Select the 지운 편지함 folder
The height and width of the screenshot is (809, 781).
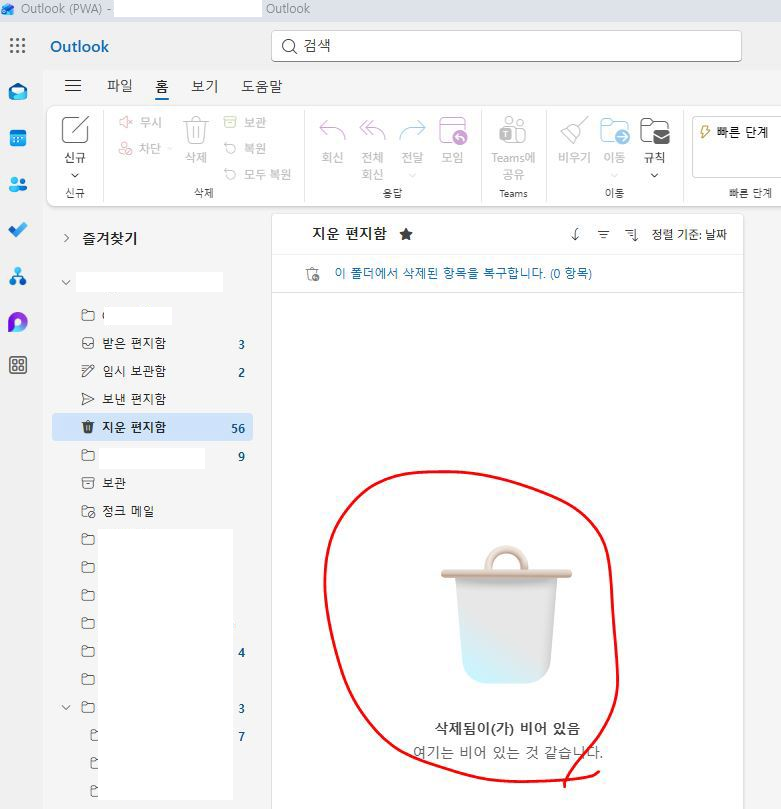pyautogui.click(x=152, y=427)
